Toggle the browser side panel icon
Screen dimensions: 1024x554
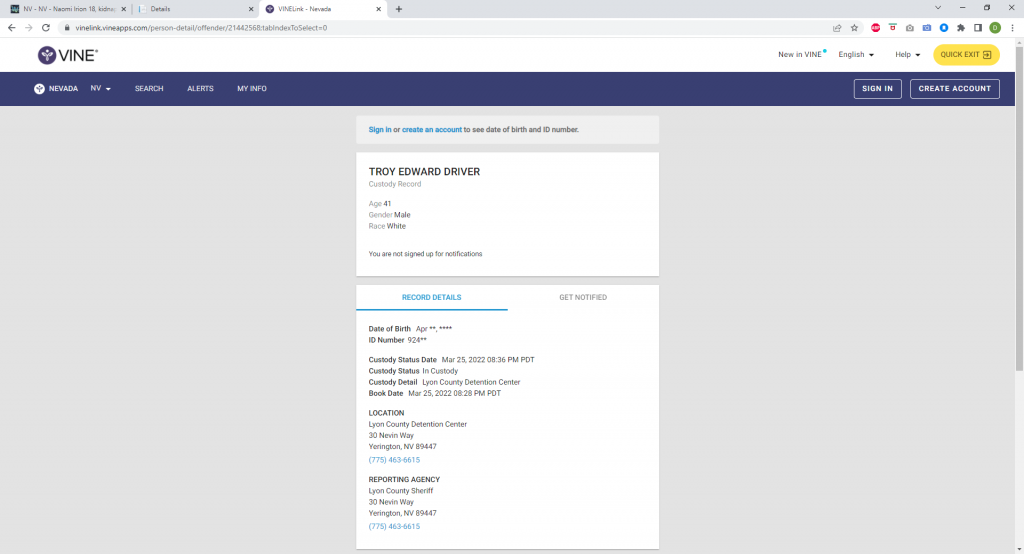tap(978, 28)
